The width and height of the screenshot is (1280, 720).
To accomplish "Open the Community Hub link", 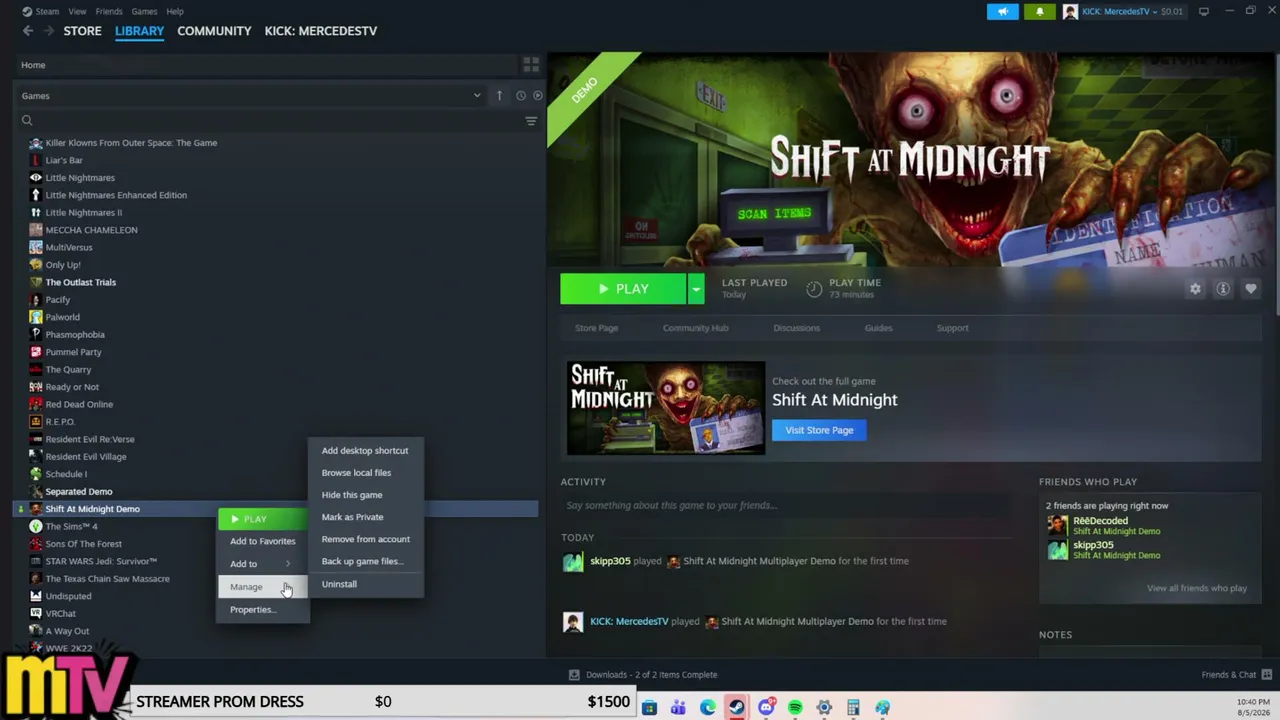I will pyautogui.click(x=695, y=328).
